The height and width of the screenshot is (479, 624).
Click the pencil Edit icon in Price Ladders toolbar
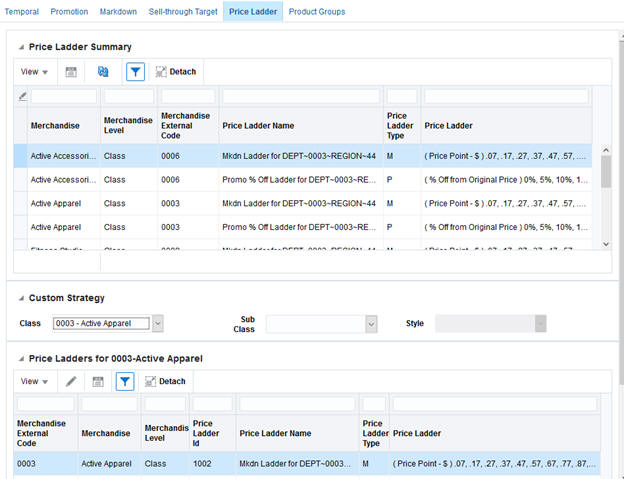[71, 382]
